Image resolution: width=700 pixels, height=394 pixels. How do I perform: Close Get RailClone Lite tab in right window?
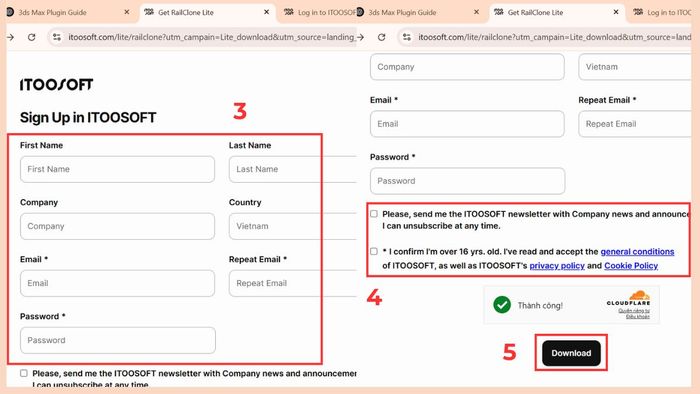click(x=616, y=12)
